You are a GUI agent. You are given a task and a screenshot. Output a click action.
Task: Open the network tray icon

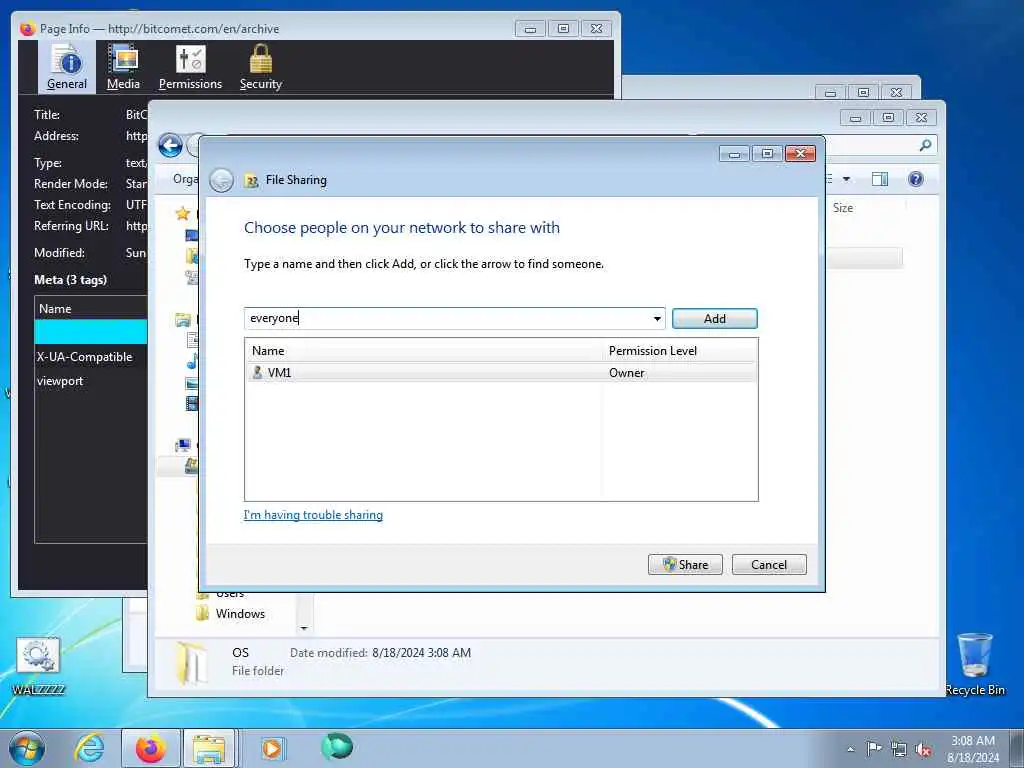pos(899,749)
